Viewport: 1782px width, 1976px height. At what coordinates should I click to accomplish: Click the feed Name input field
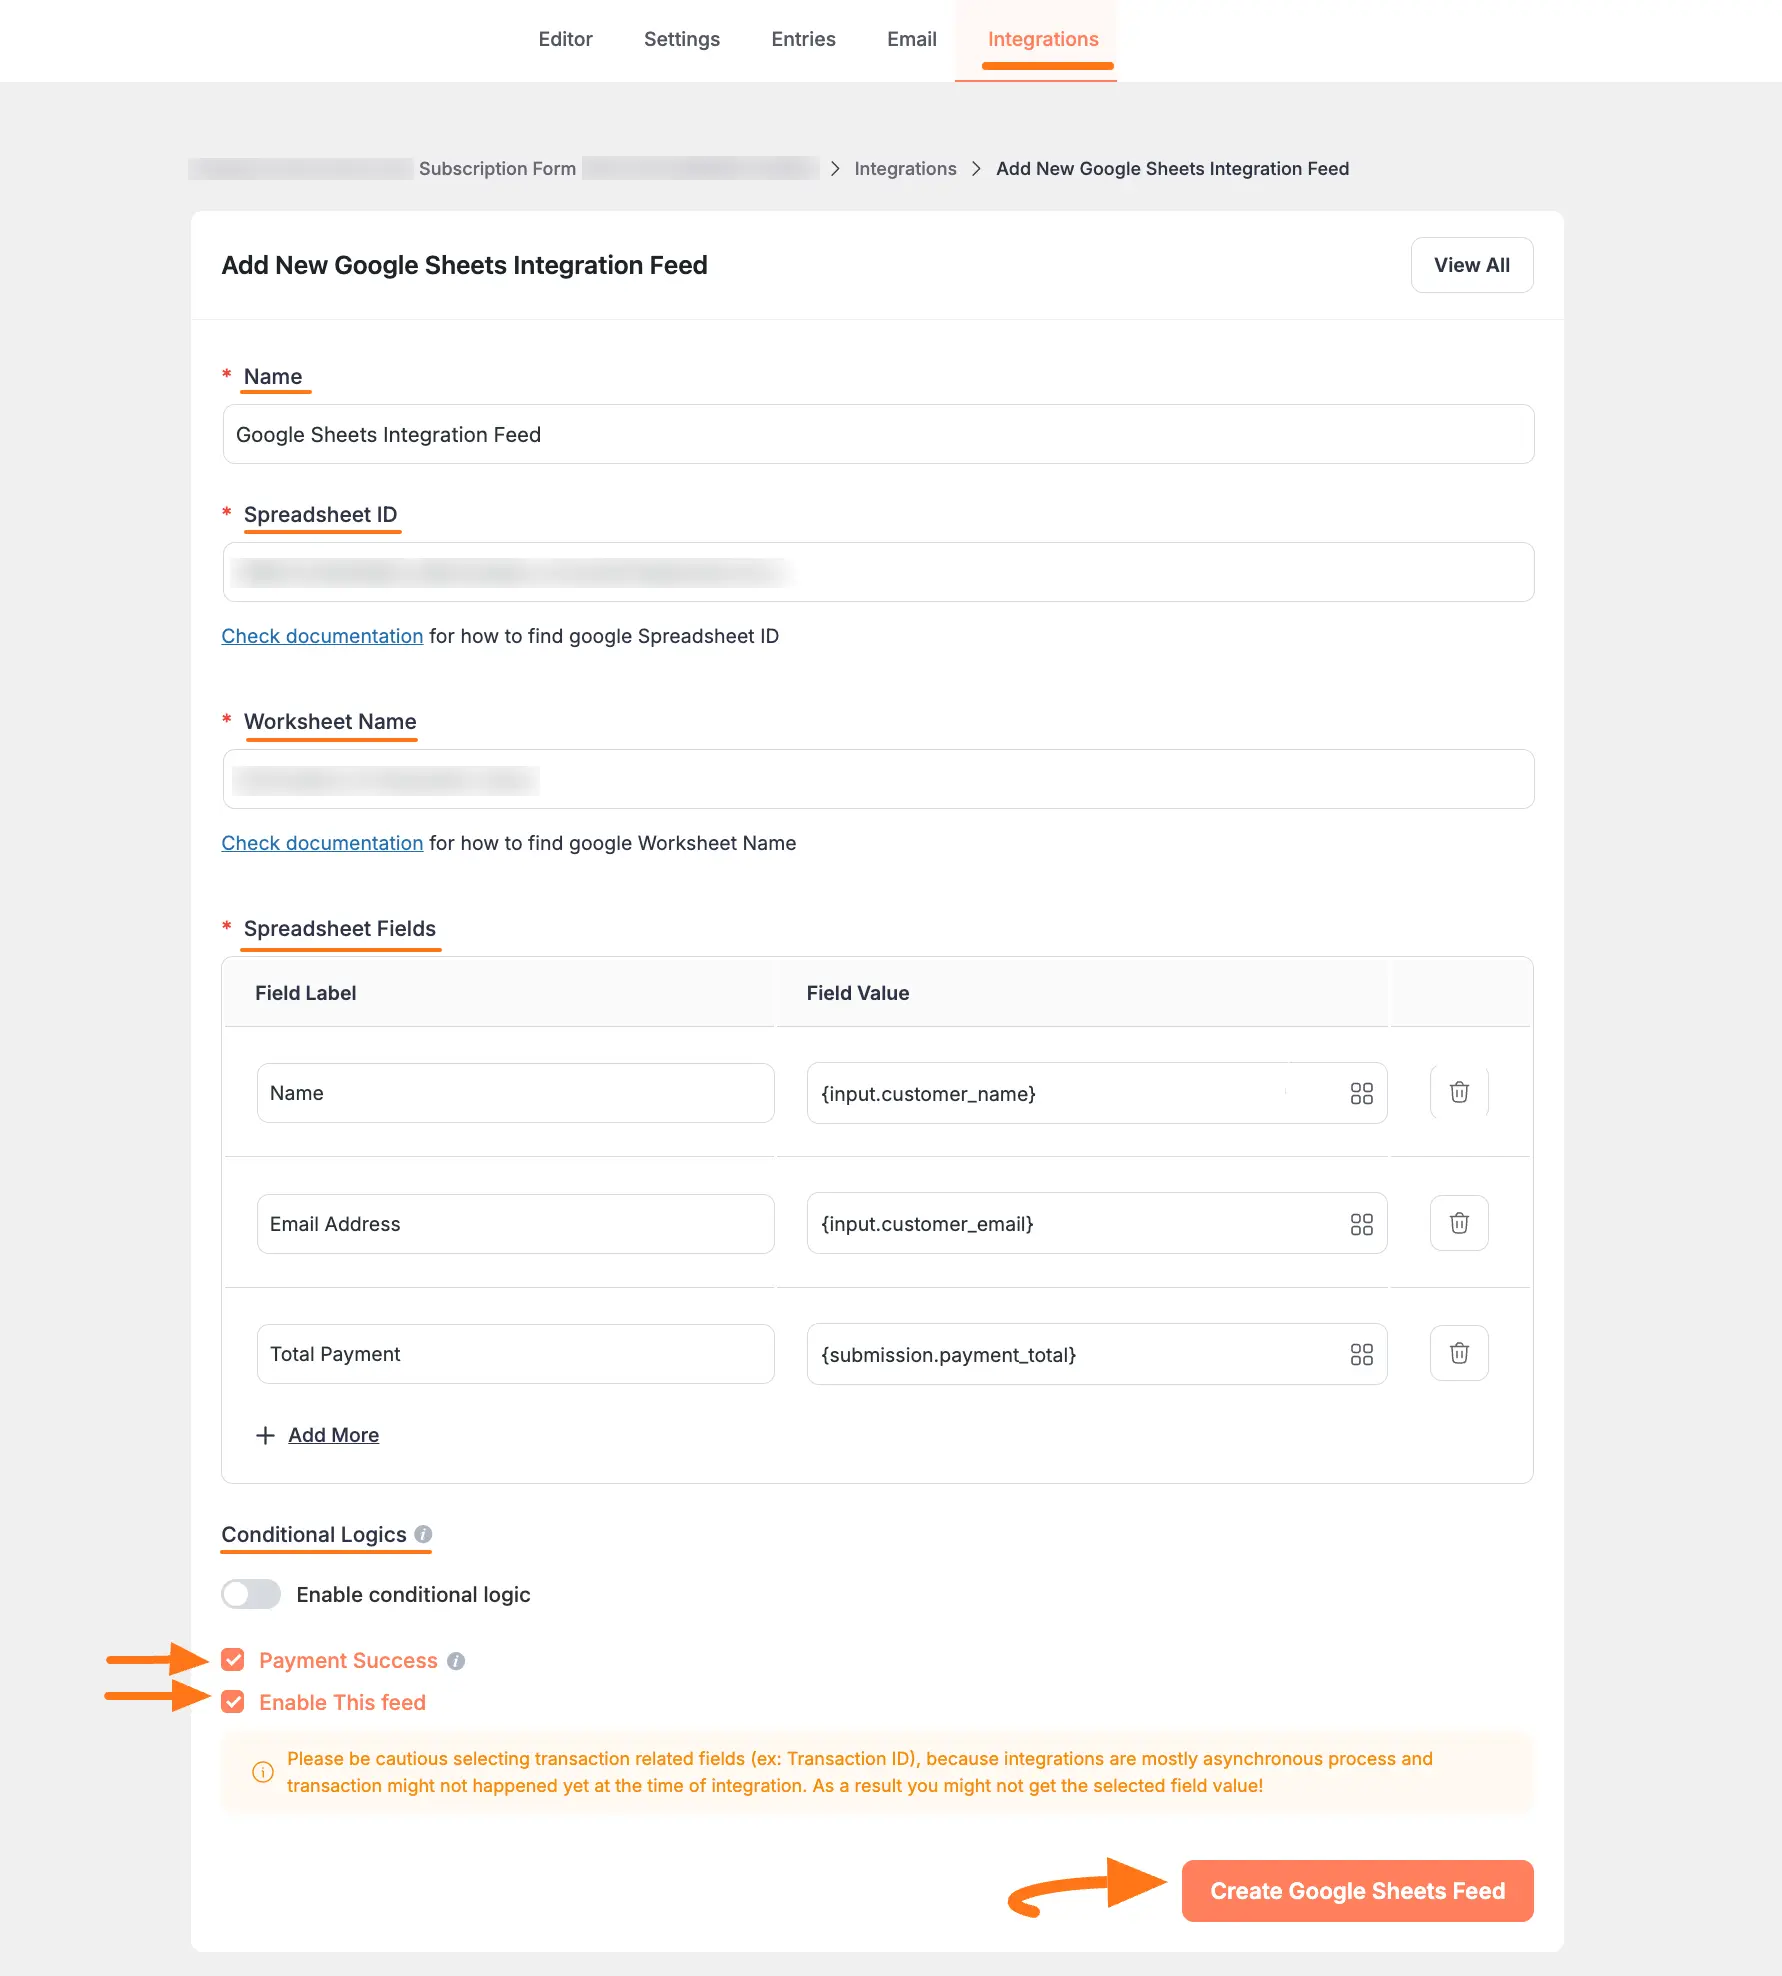point(878,434)
